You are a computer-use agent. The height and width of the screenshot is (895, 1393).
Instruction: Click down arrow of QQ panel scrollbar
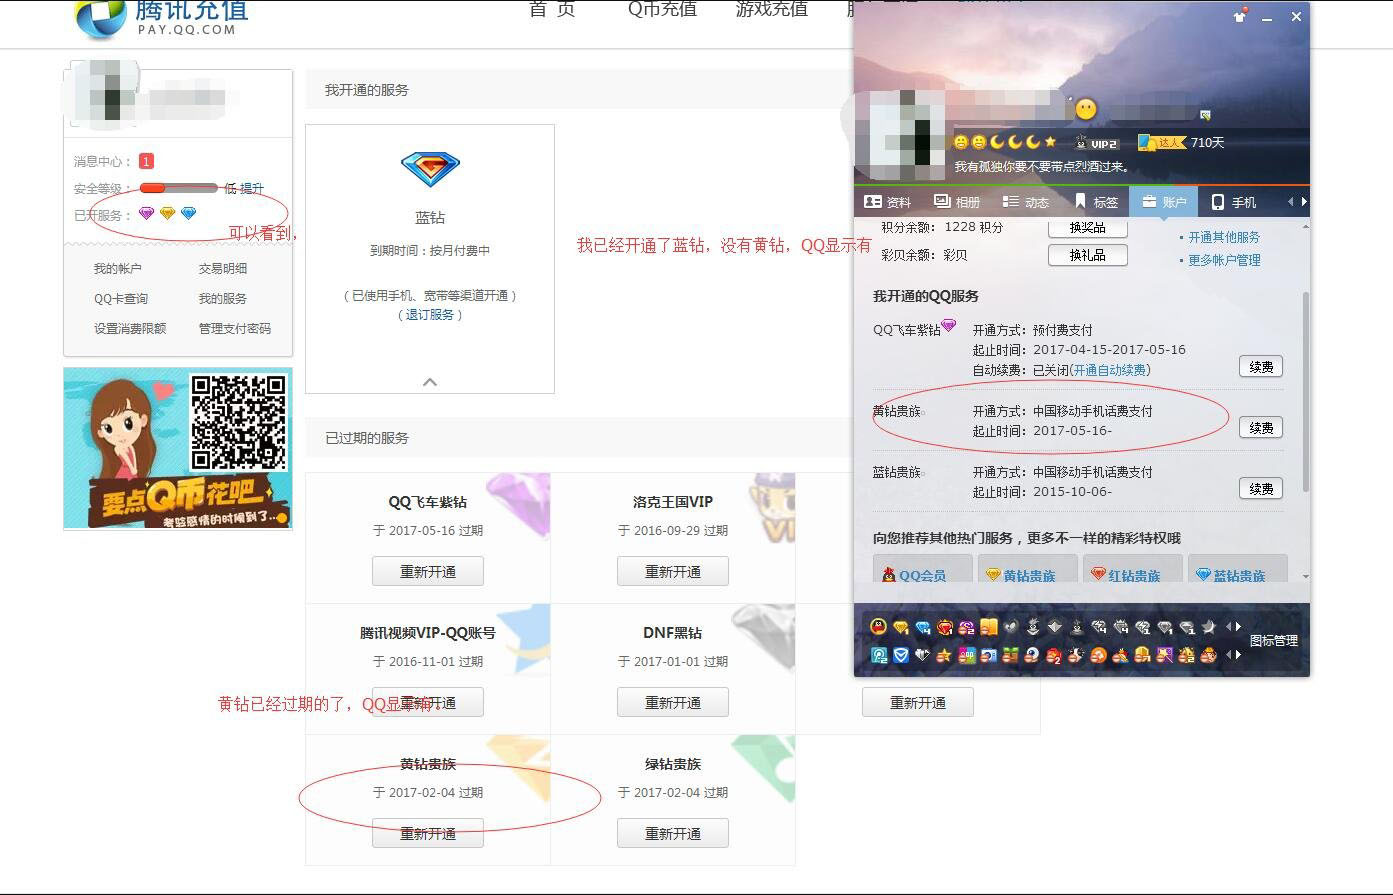[x=1305, y=577]
